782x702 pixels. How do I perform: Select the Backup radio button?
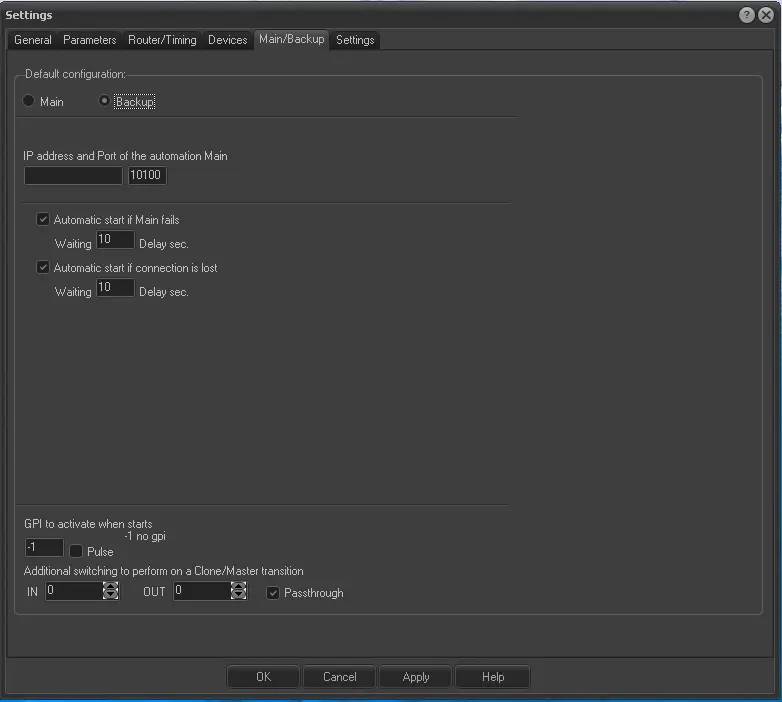click(x=104, y=102)
